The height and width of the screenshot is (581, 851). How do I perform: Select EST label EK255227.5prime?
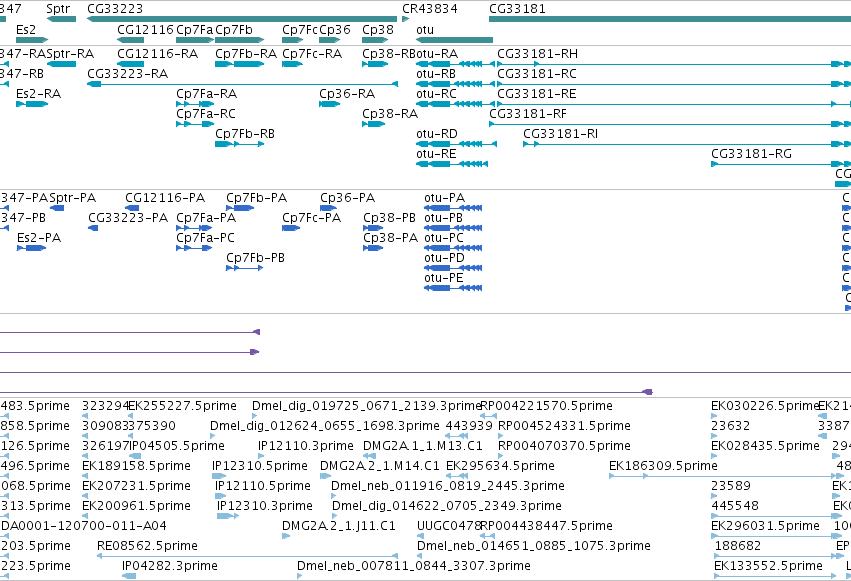(182, 406)
